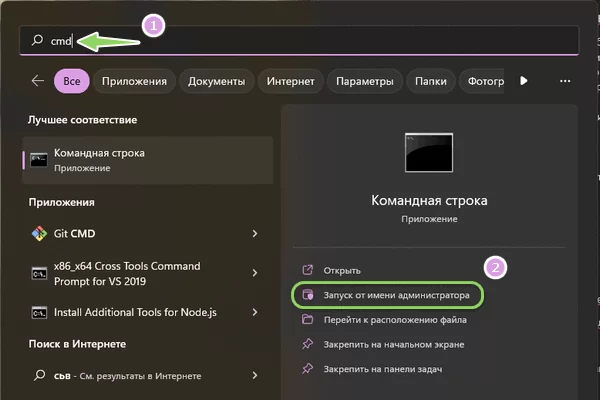Click the search input field with cmd
600x400 pixels.
(x=300, y=41)
